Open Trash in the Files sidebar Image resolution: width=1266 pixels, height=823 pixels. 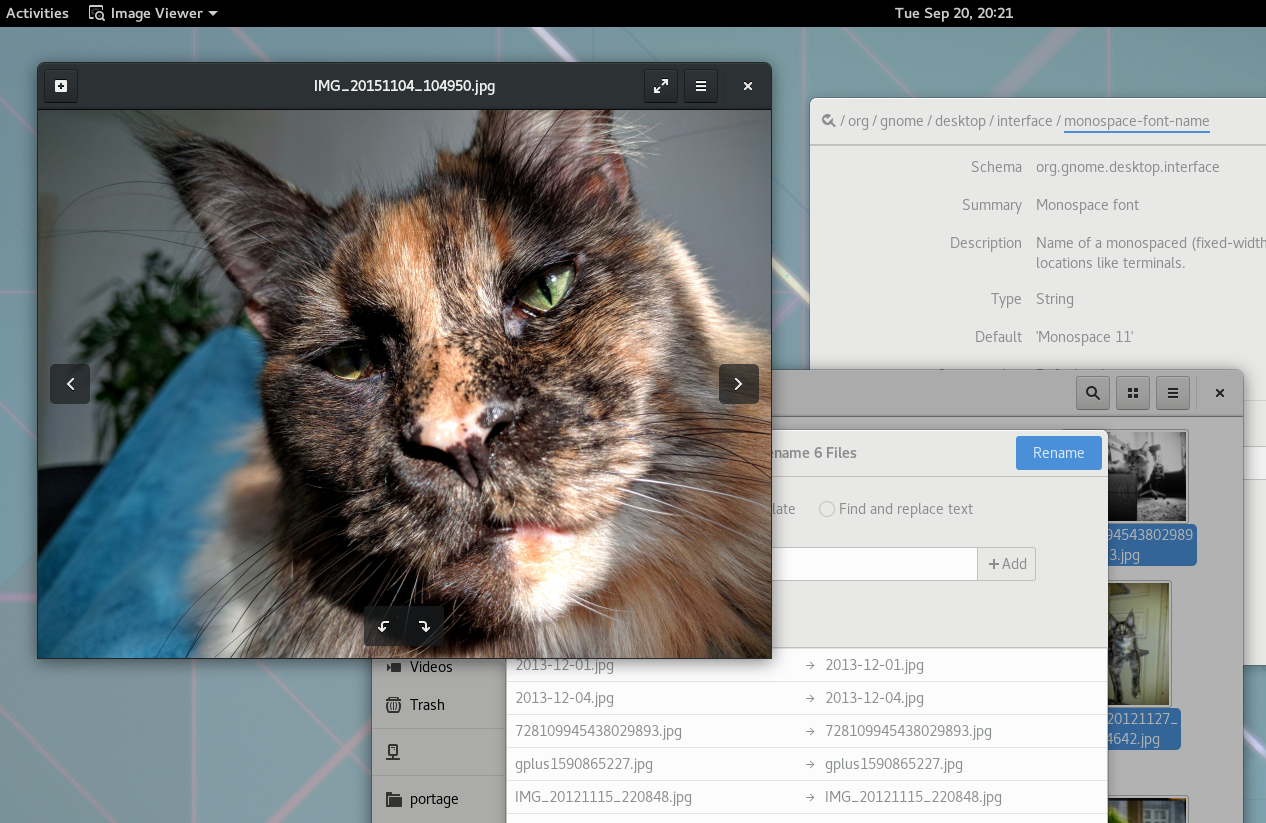click(x=426, y=705)
